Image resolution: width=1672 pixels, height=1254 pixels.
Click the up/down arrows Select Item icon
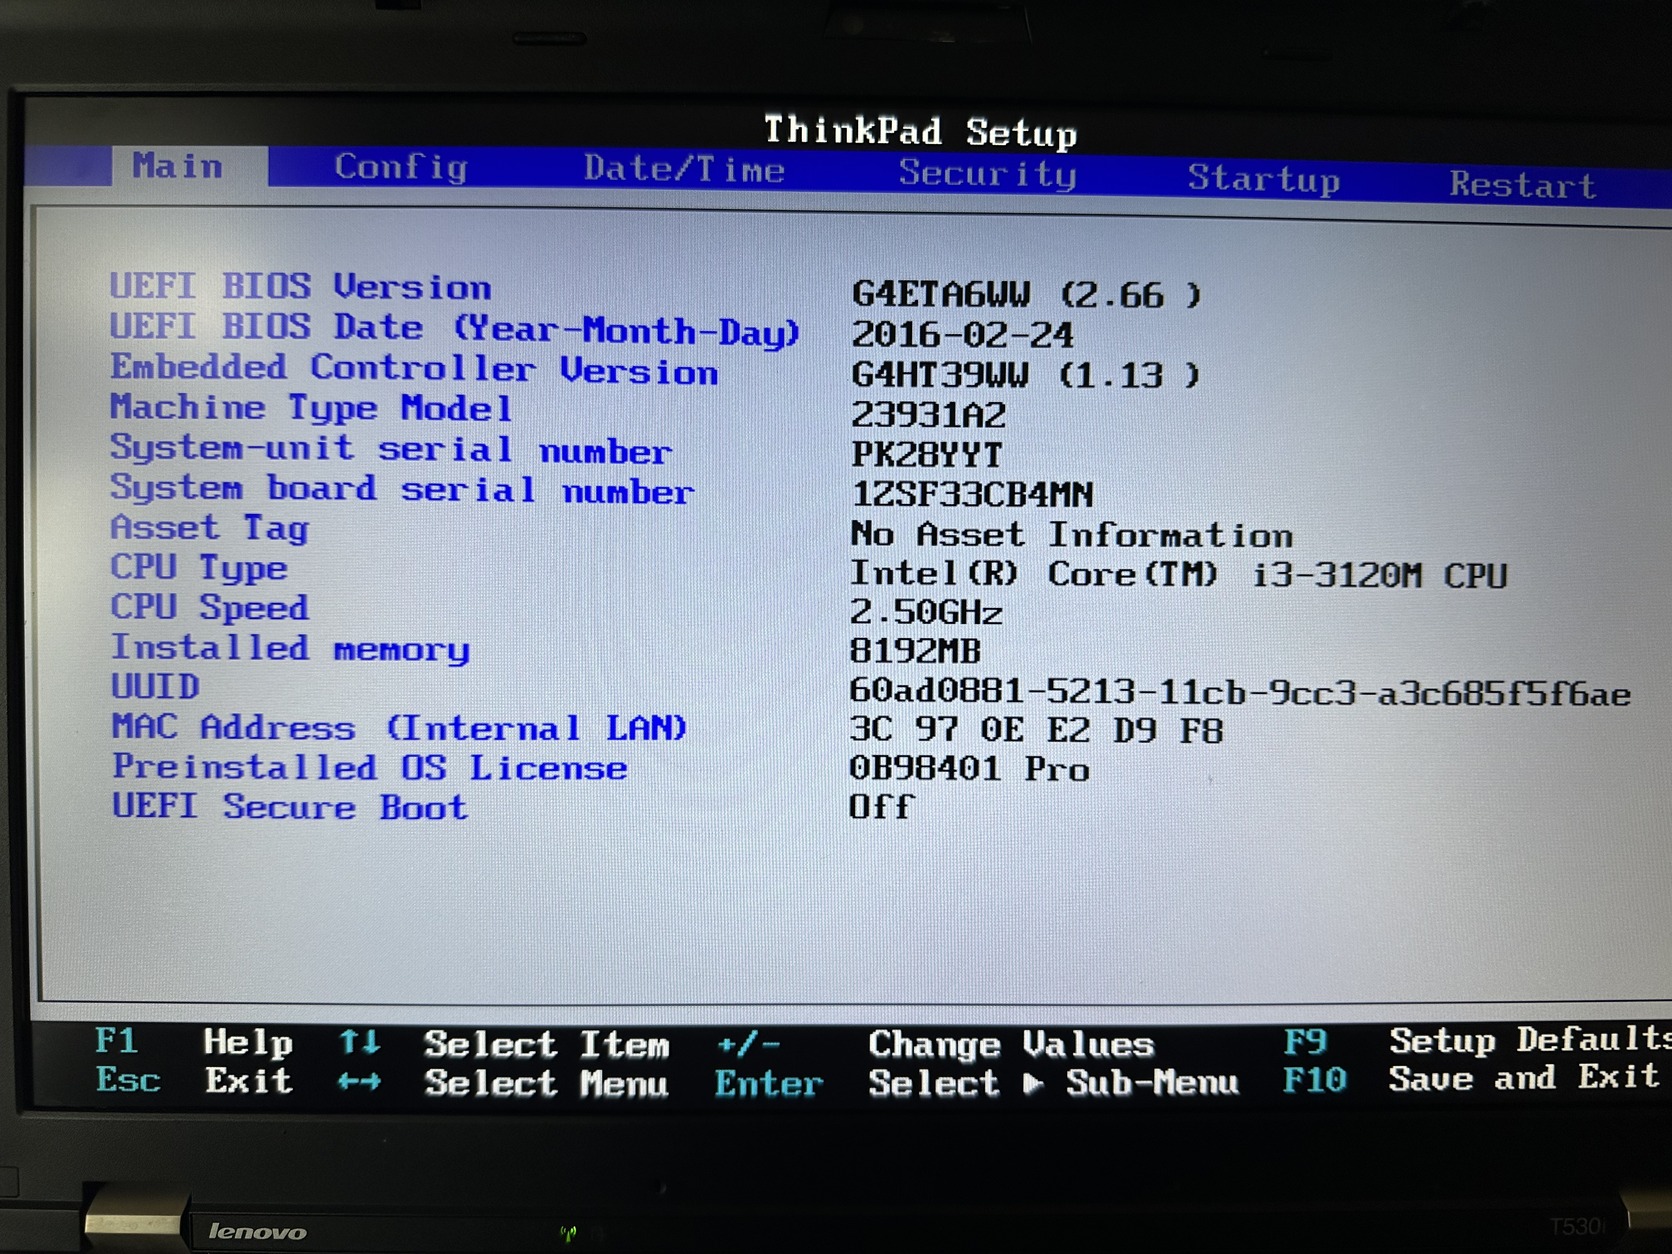tap(359, 1044)
